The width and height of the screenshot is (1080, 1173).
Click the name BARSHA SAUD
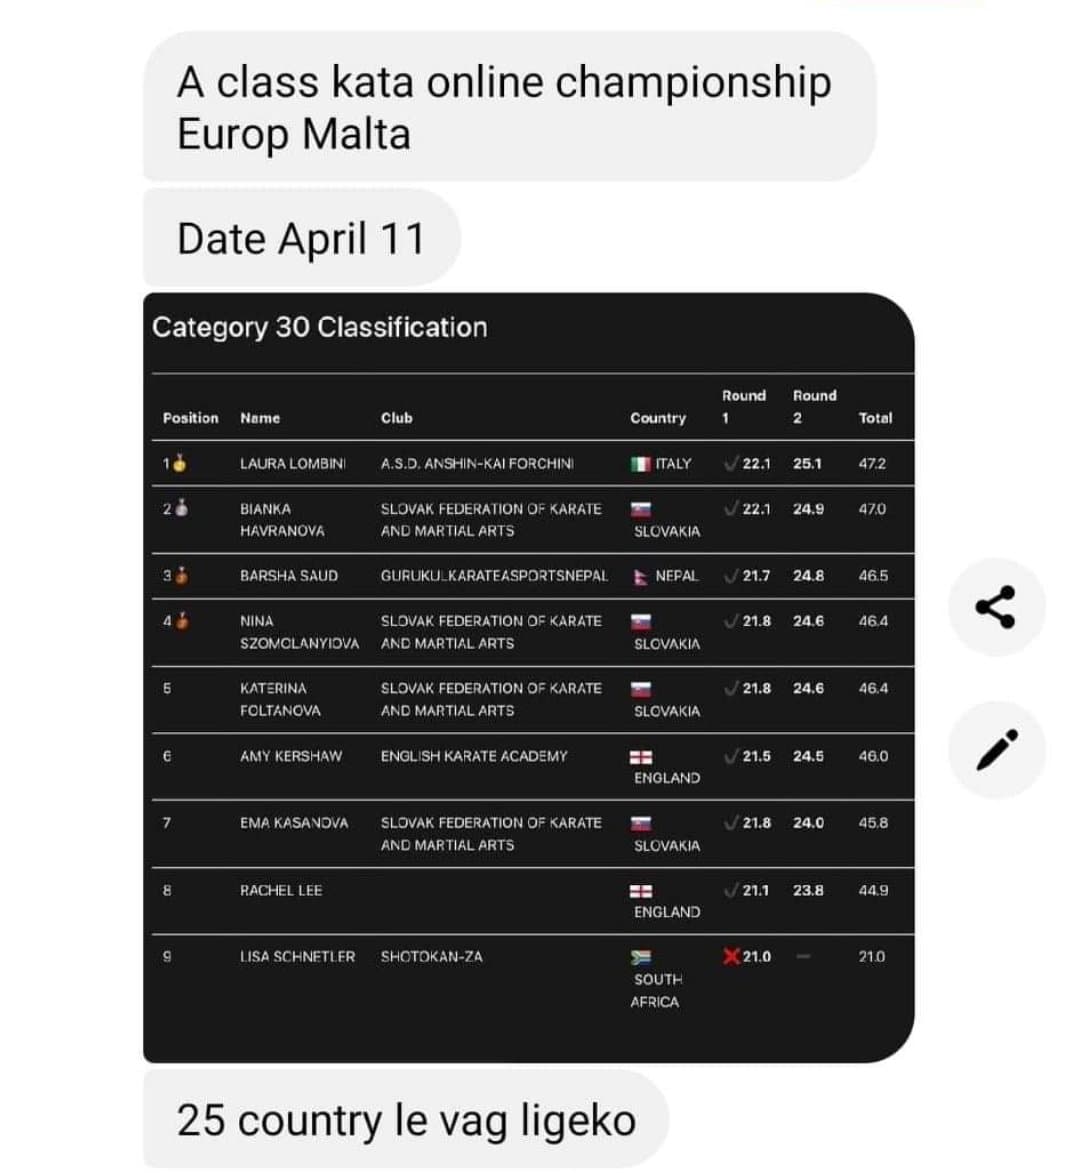pos(289,576)
